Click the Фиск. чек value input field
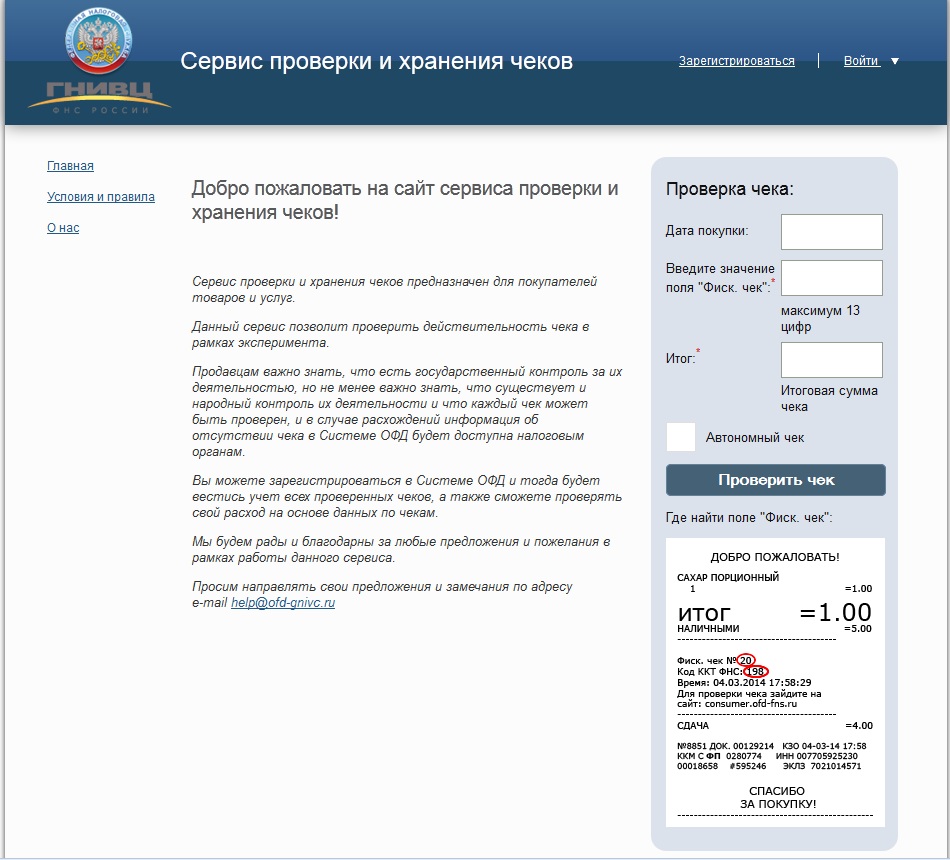The height and width of the screenshot is (860, 950). coord(831,278)
